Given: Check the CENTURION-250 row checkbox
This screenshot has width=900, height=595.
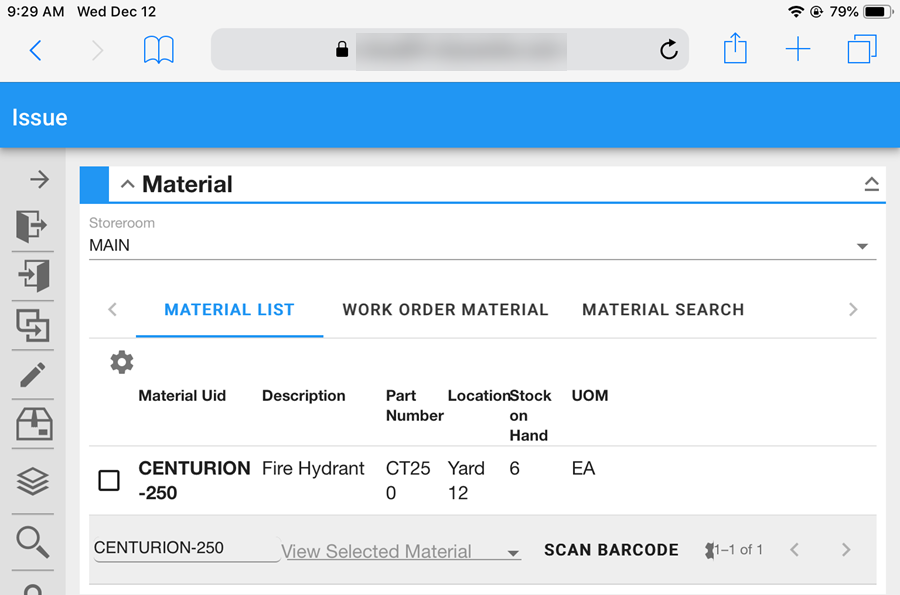Looking at the screenshot, I should (x=109, y=480).
